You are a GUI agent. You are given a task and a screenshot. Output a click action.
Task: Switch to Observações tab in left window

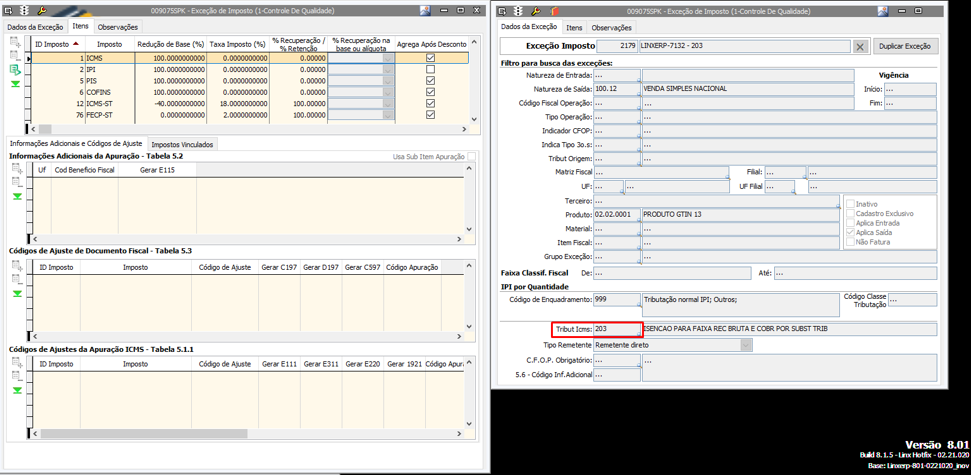(117, 27)
